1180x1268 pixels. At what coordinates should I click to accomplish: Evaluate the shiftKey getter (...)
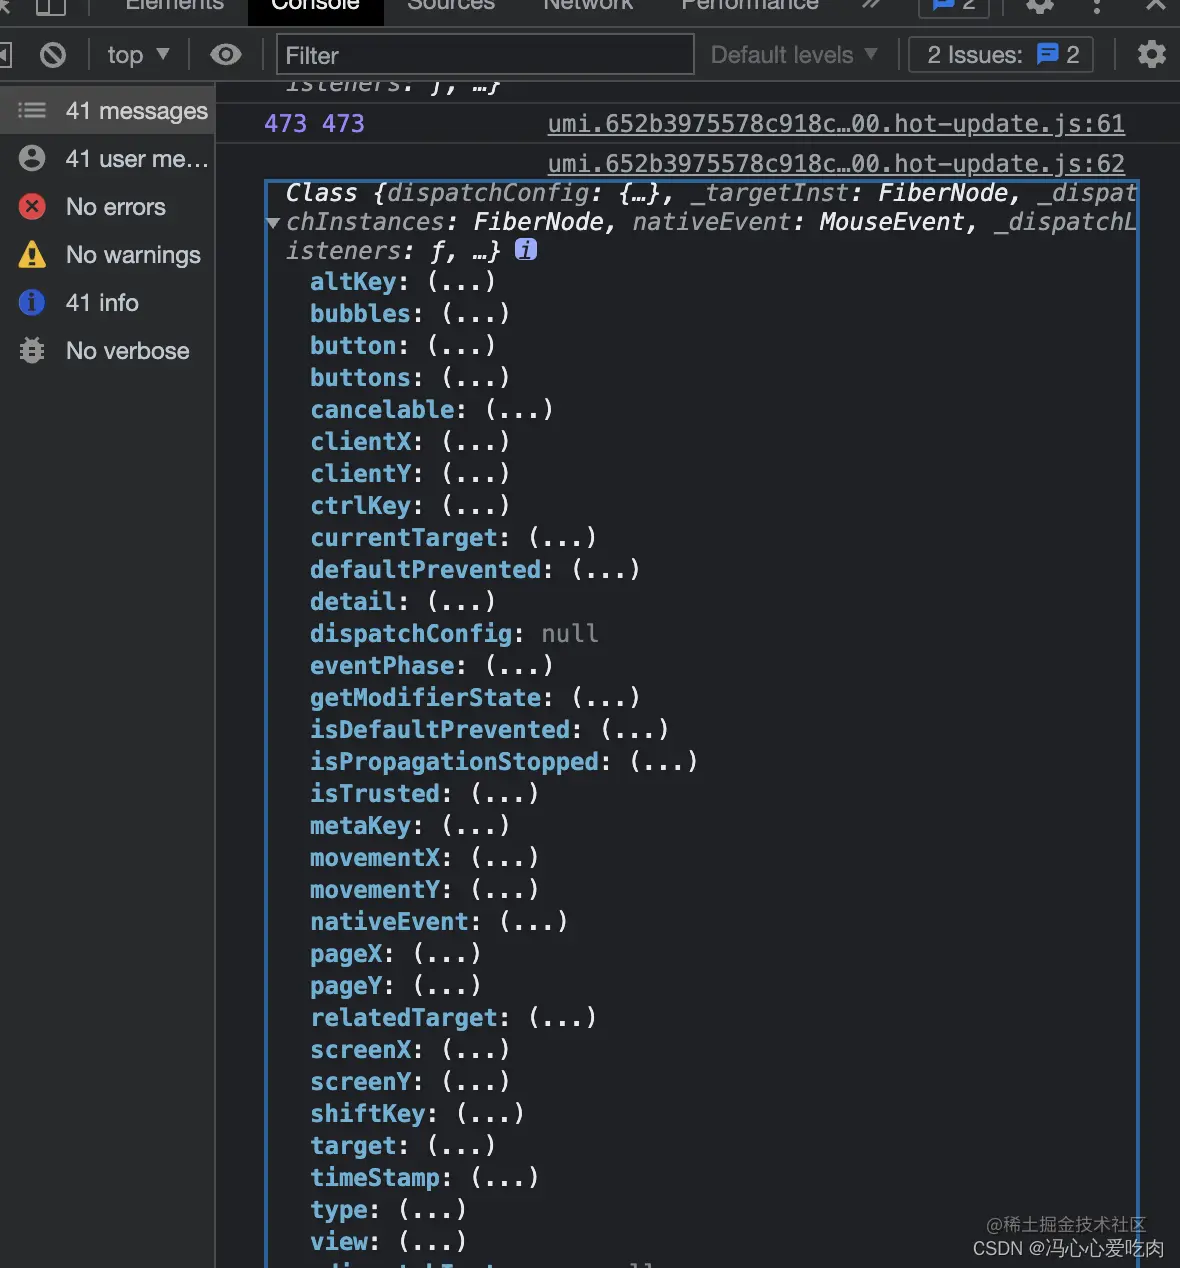(x=490, y=1114)
